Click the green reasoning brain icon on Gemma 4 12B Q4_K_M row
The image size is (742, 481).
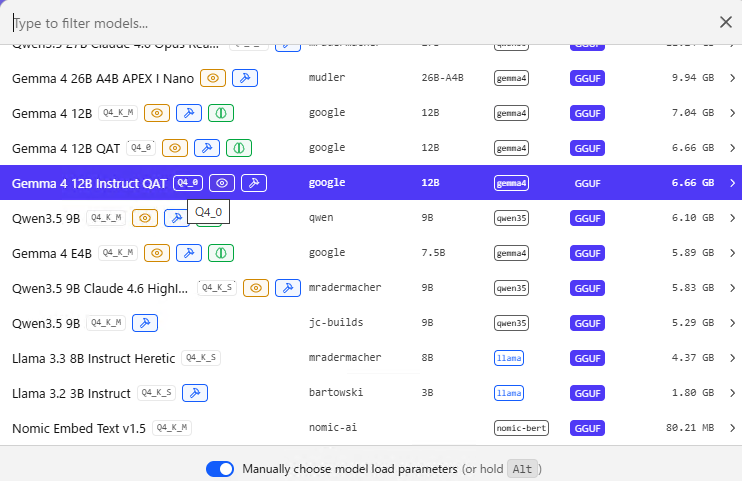click(x=221, y=113)
